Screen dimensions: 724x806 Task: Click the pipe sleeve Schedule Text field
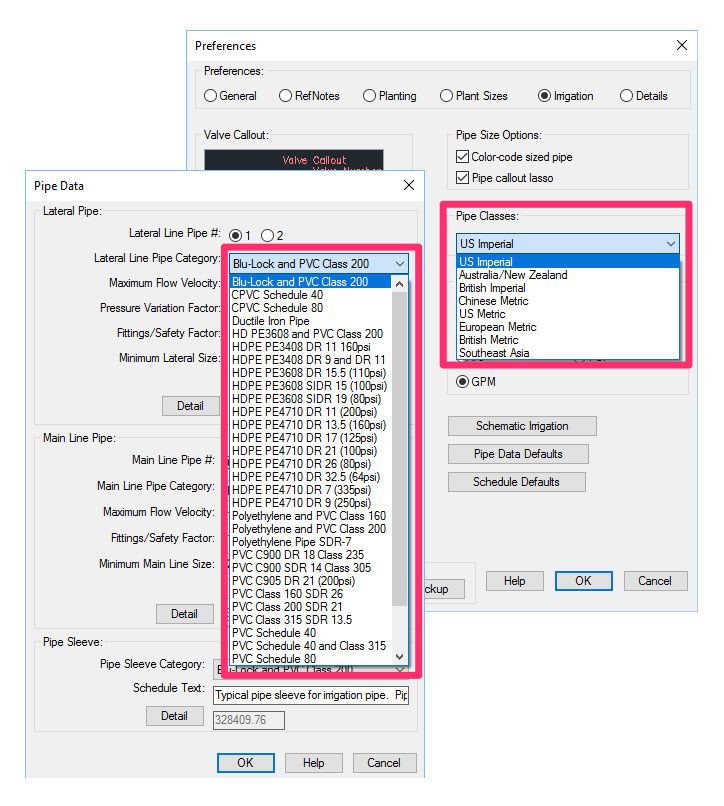(311, 695)
